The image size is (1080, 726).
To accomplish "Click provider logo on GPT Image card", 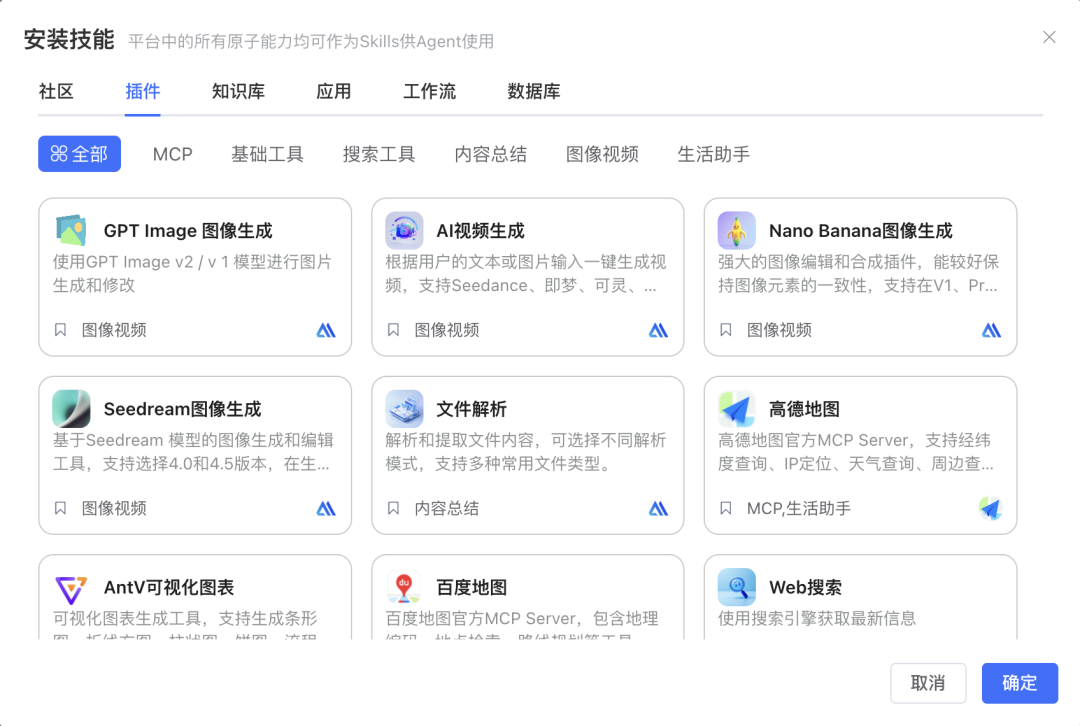I will coord(326,331).
